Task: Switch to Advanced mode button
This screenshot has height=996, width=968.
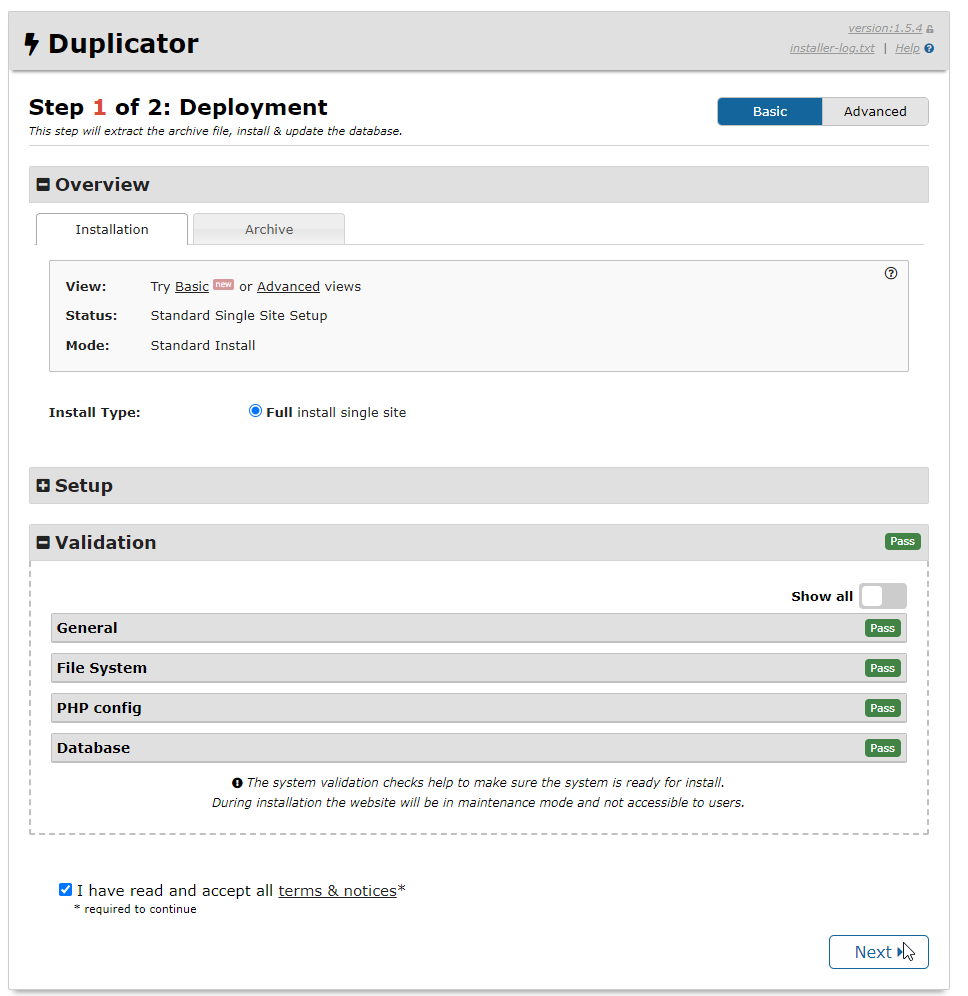Action: point(875,112)
